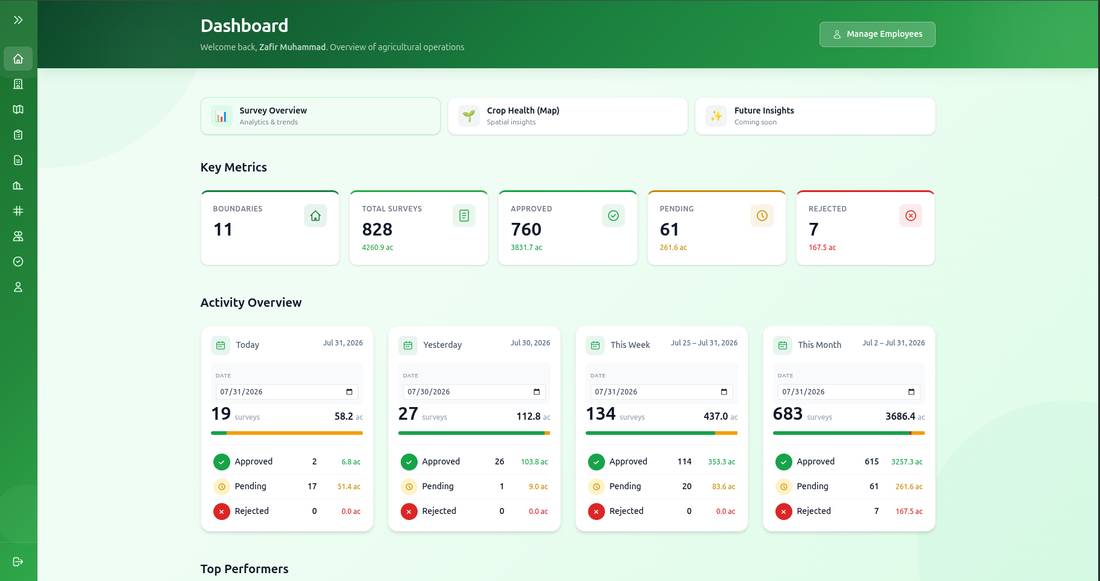Click the checkmark icon in Approved metric card
The width and height of the screenshot is (1100, 581).
click(x=613, y=216)
